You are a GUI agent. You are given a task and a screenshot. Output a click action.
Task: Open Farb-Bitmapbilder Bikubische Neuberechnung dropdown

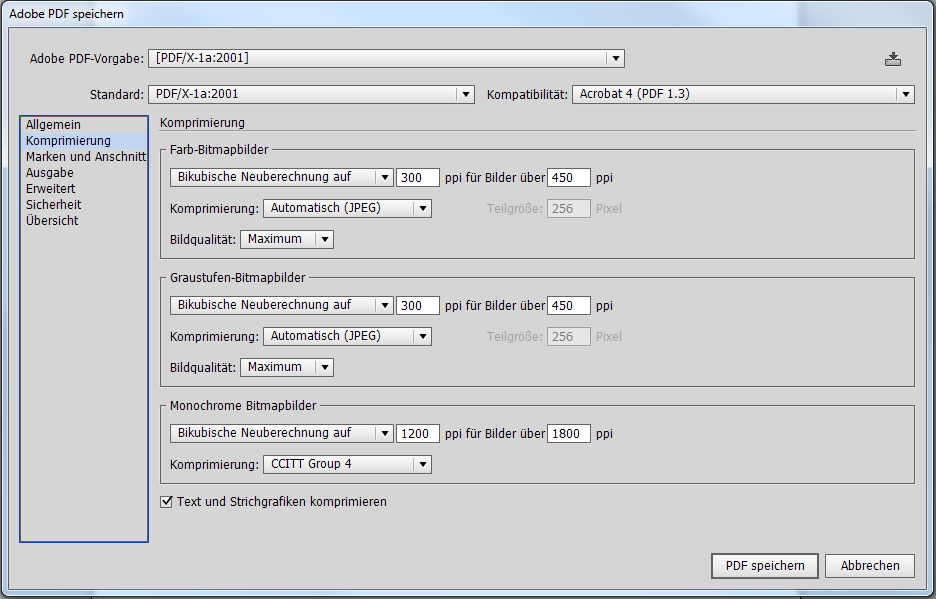(x=281, y=177)
